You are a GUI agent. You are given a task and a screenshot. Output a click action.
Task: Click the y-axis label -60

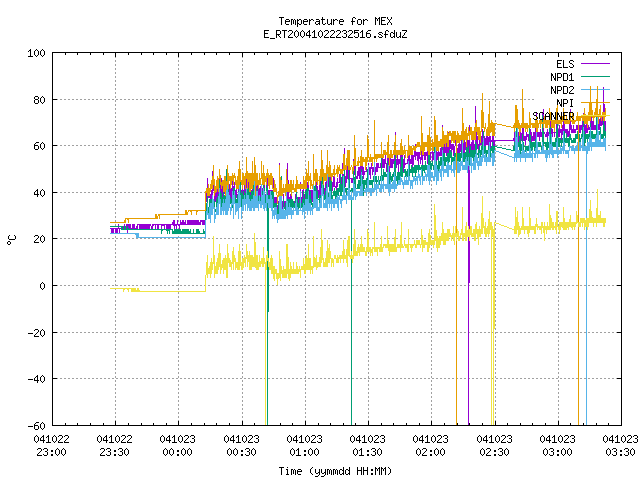pyautogui.click(x=36, y=426)
